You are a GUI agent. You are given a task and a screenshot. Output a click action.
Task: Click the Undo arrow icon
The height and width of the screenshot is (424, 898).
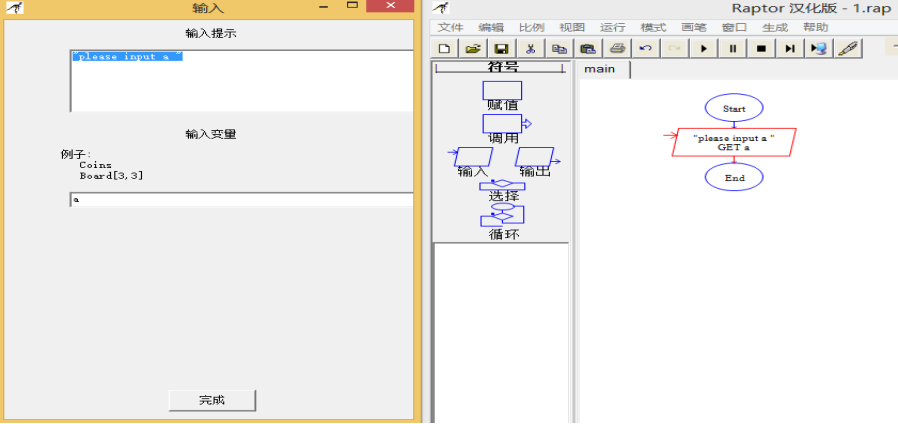[x=645, y=49]
